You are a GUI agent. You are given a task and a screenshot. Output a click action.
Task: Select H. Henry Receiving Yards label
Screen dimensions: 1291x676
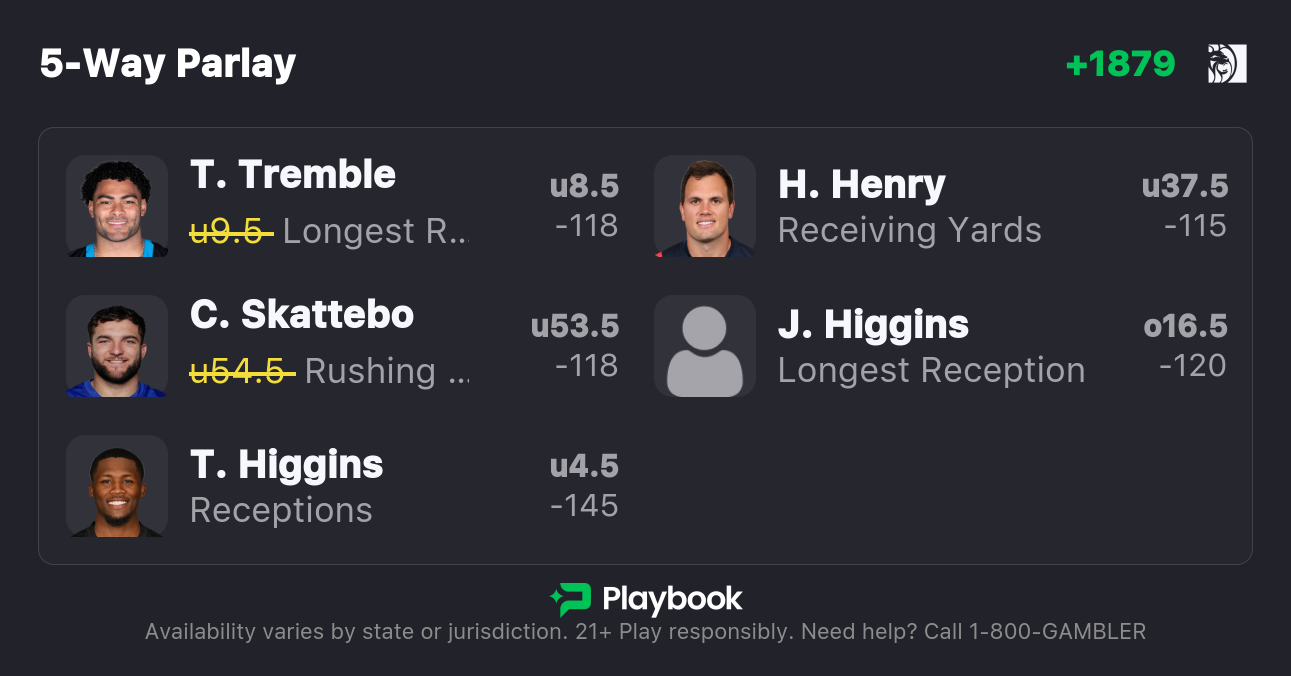point(909,230)
